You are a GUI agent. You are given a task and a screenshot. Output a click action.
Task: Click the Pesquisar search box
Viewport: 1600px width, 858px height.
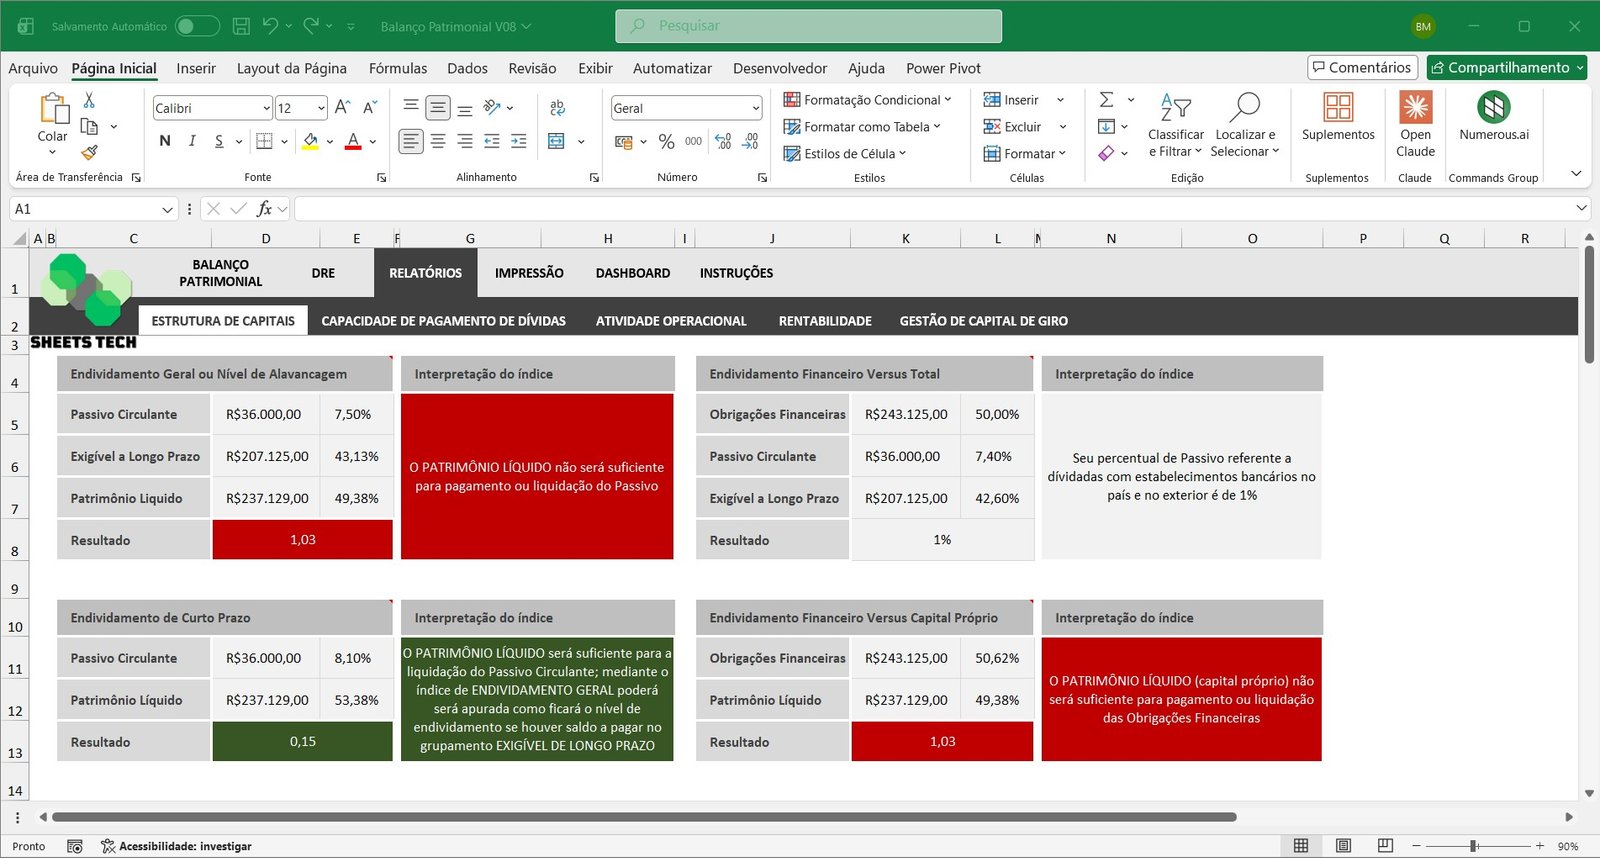tap(808, 26)
